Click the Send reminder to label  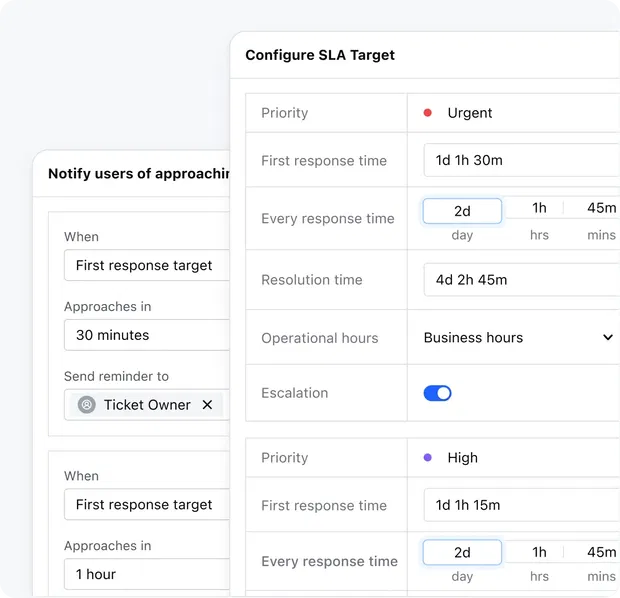pyautogui.click(x=116, y=376)
